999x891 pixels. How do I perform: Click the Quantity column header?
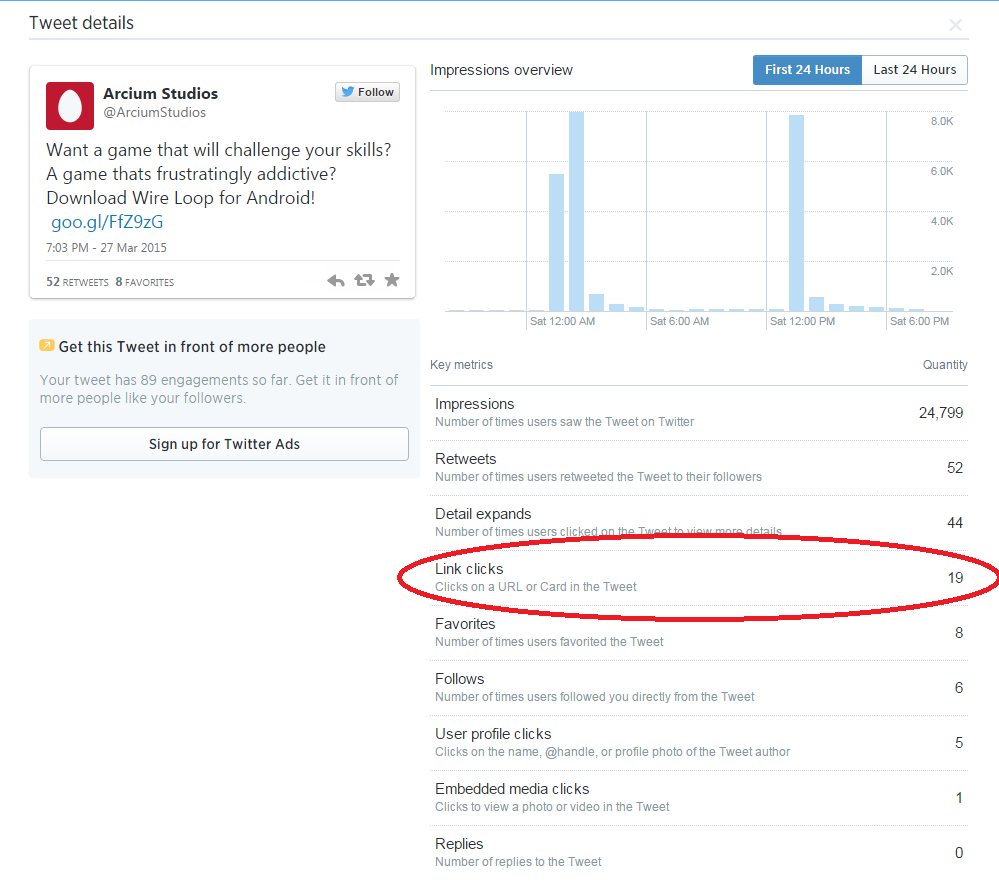pos(945,365)
